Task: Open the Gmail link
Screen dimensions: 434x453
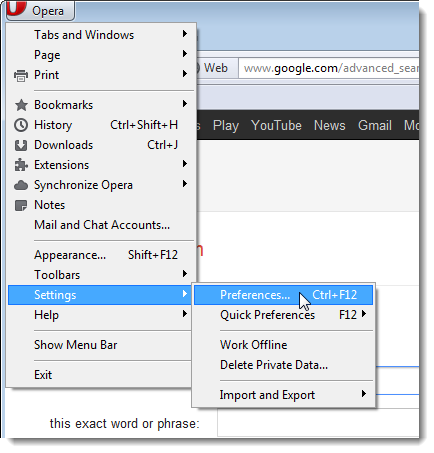Action: [x=375, y=126]
